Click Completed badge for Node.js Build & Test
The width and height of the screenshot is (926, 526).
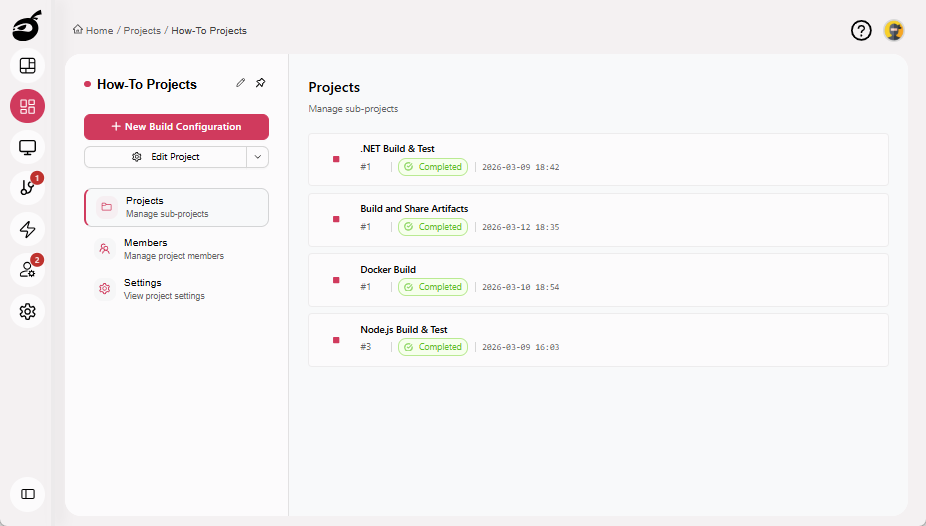point(433,347)
